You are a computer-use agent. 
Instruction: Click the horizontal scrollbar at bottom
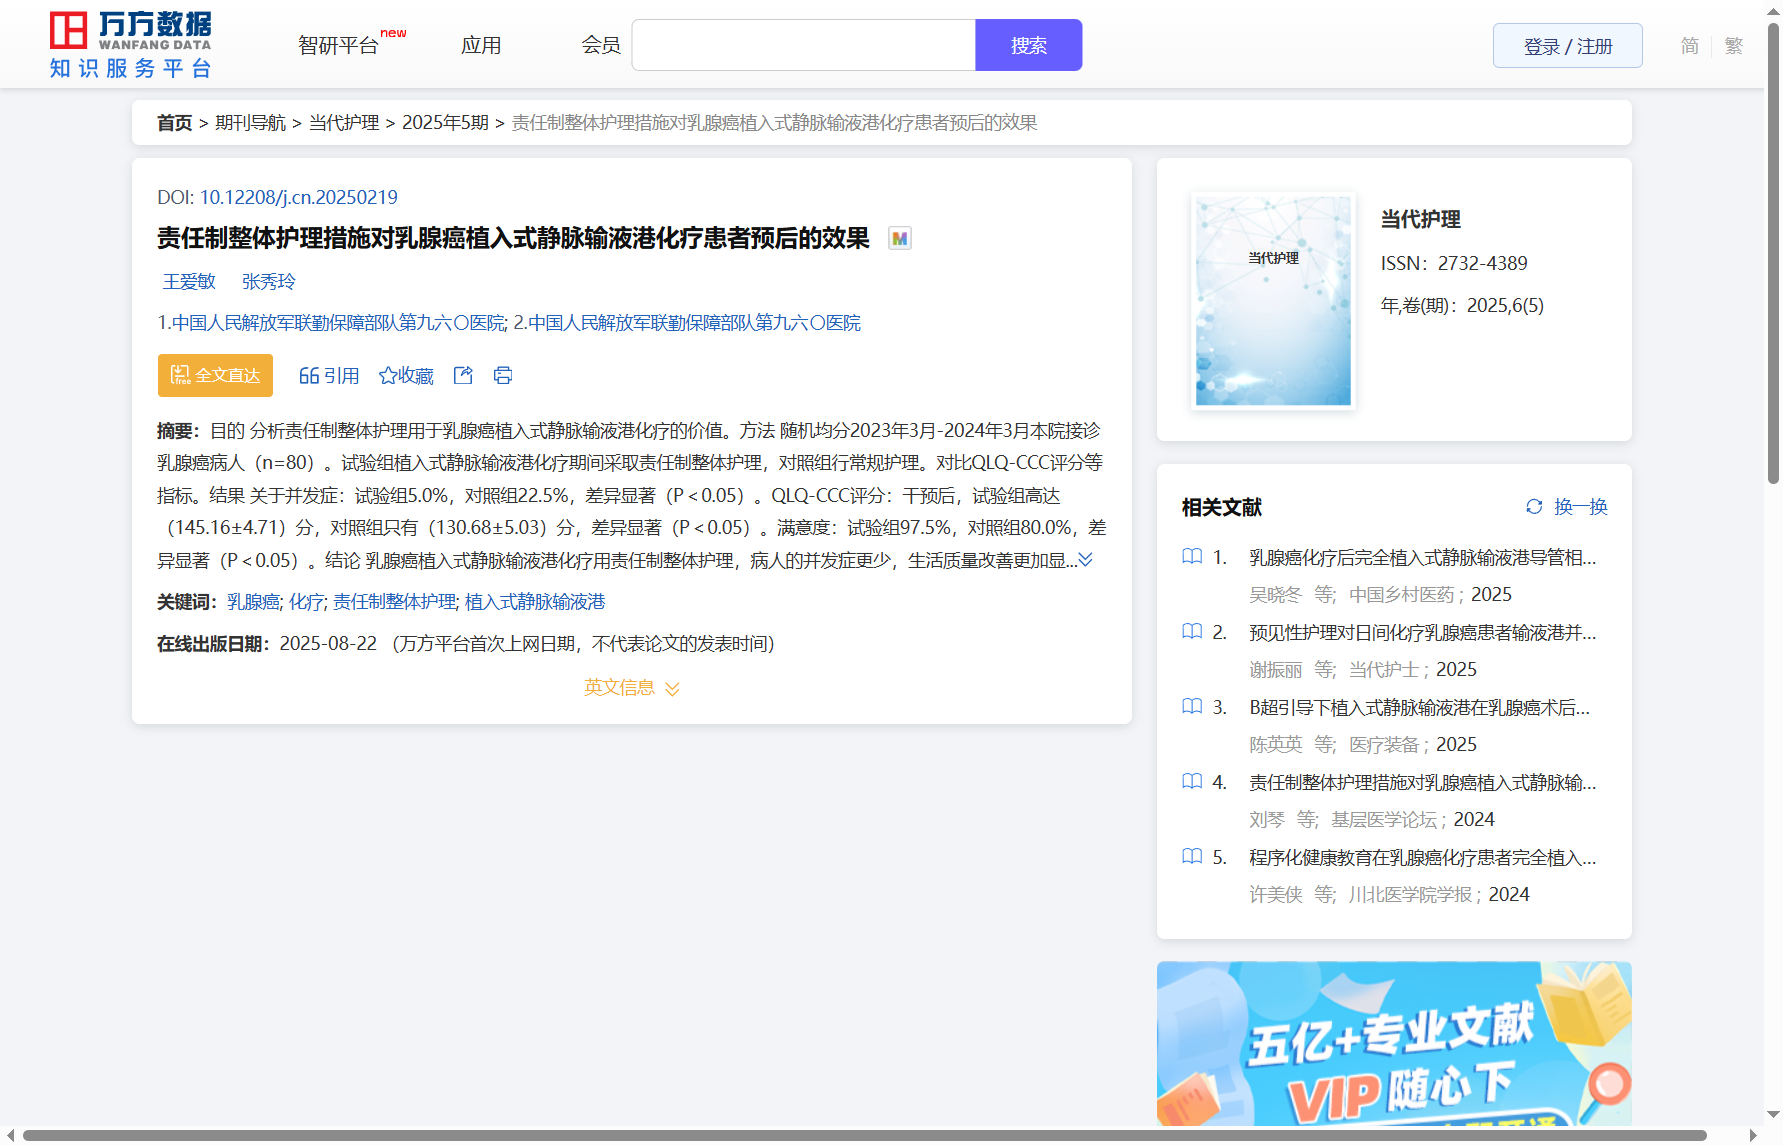860,1135
